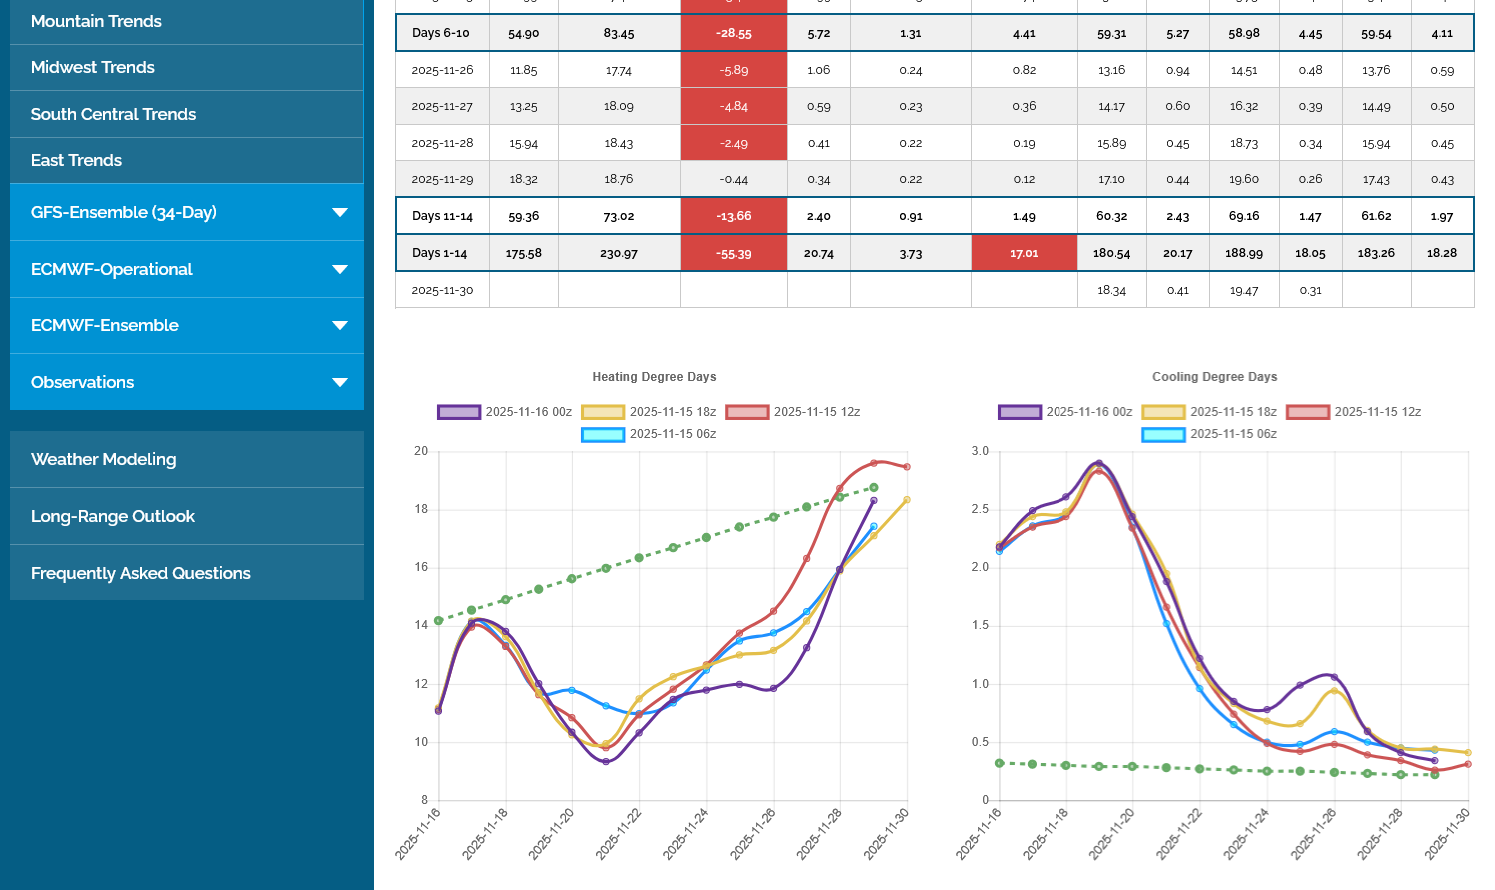
Task: Click blue 2025-11-15 06z swatch in Heating chart legend
Action: [x=603, y=434]
